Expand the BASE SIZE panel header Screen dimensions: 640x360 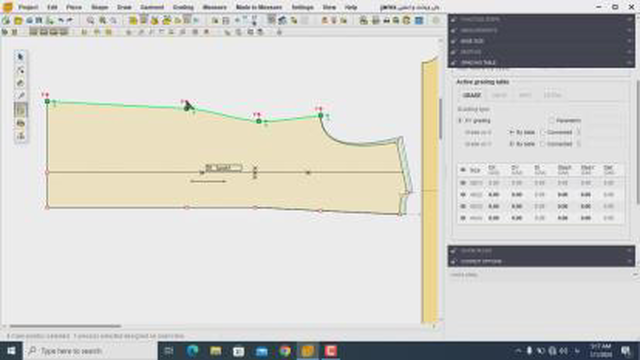(x=541, y=41)
